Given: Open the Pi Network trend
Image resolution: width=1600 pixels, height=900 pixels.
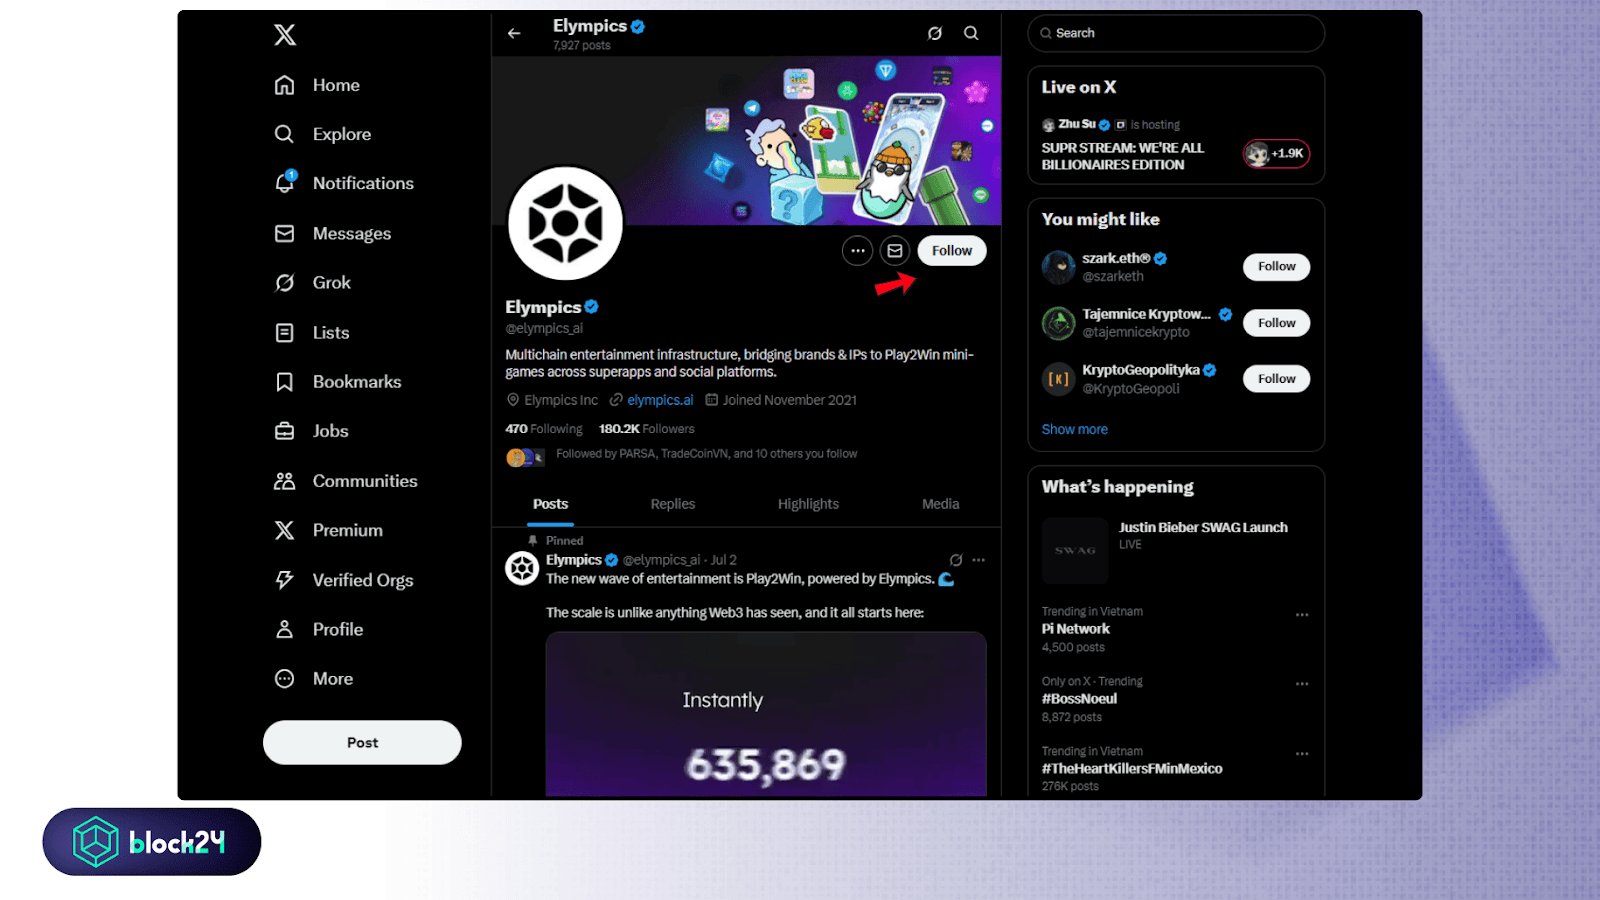Looking at the screenshot, I should (1076, 629).
